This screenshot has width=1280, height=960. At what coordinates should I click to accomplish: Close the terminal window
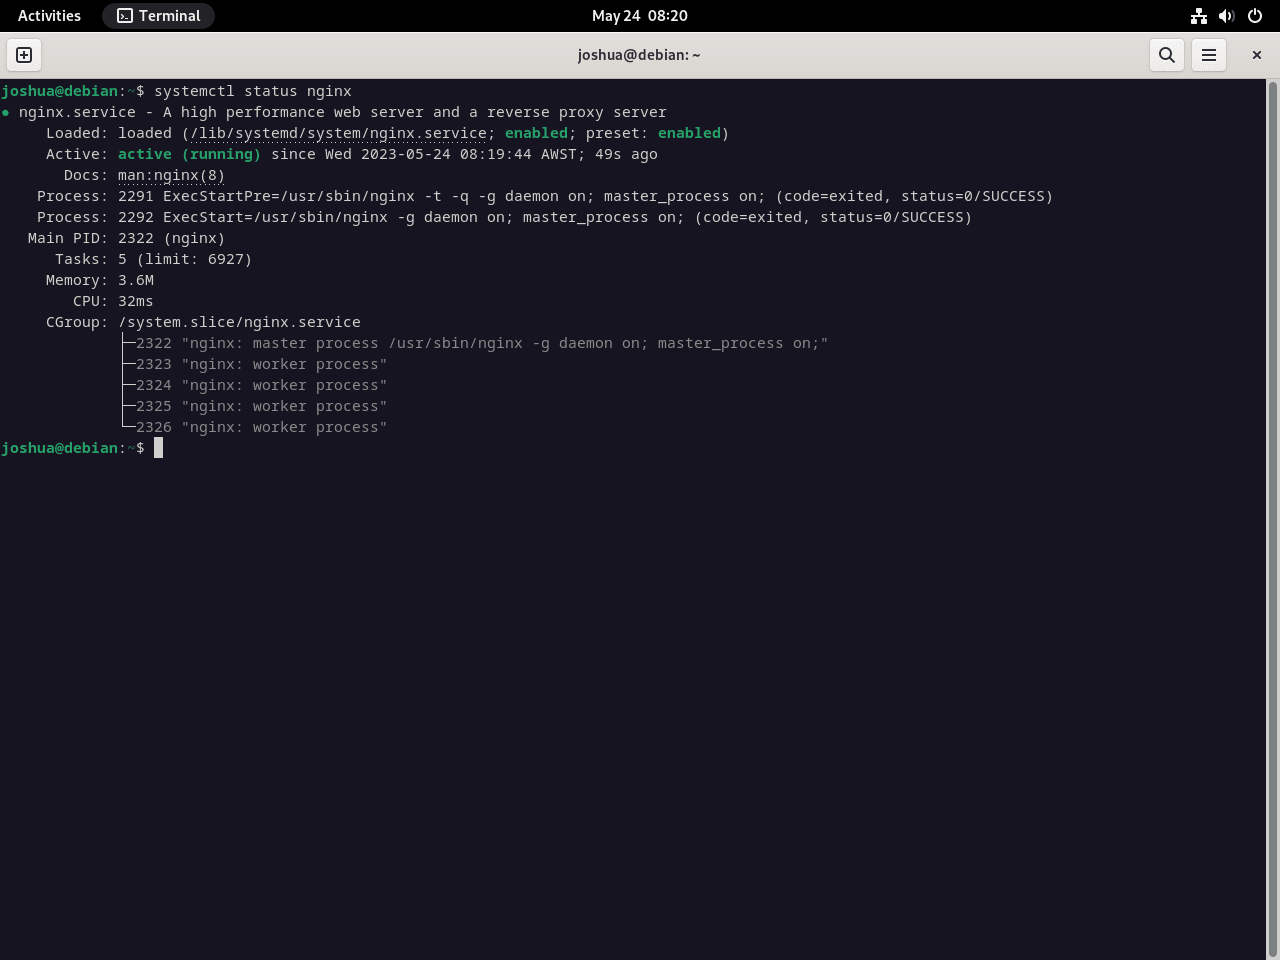pos(1257,55)
